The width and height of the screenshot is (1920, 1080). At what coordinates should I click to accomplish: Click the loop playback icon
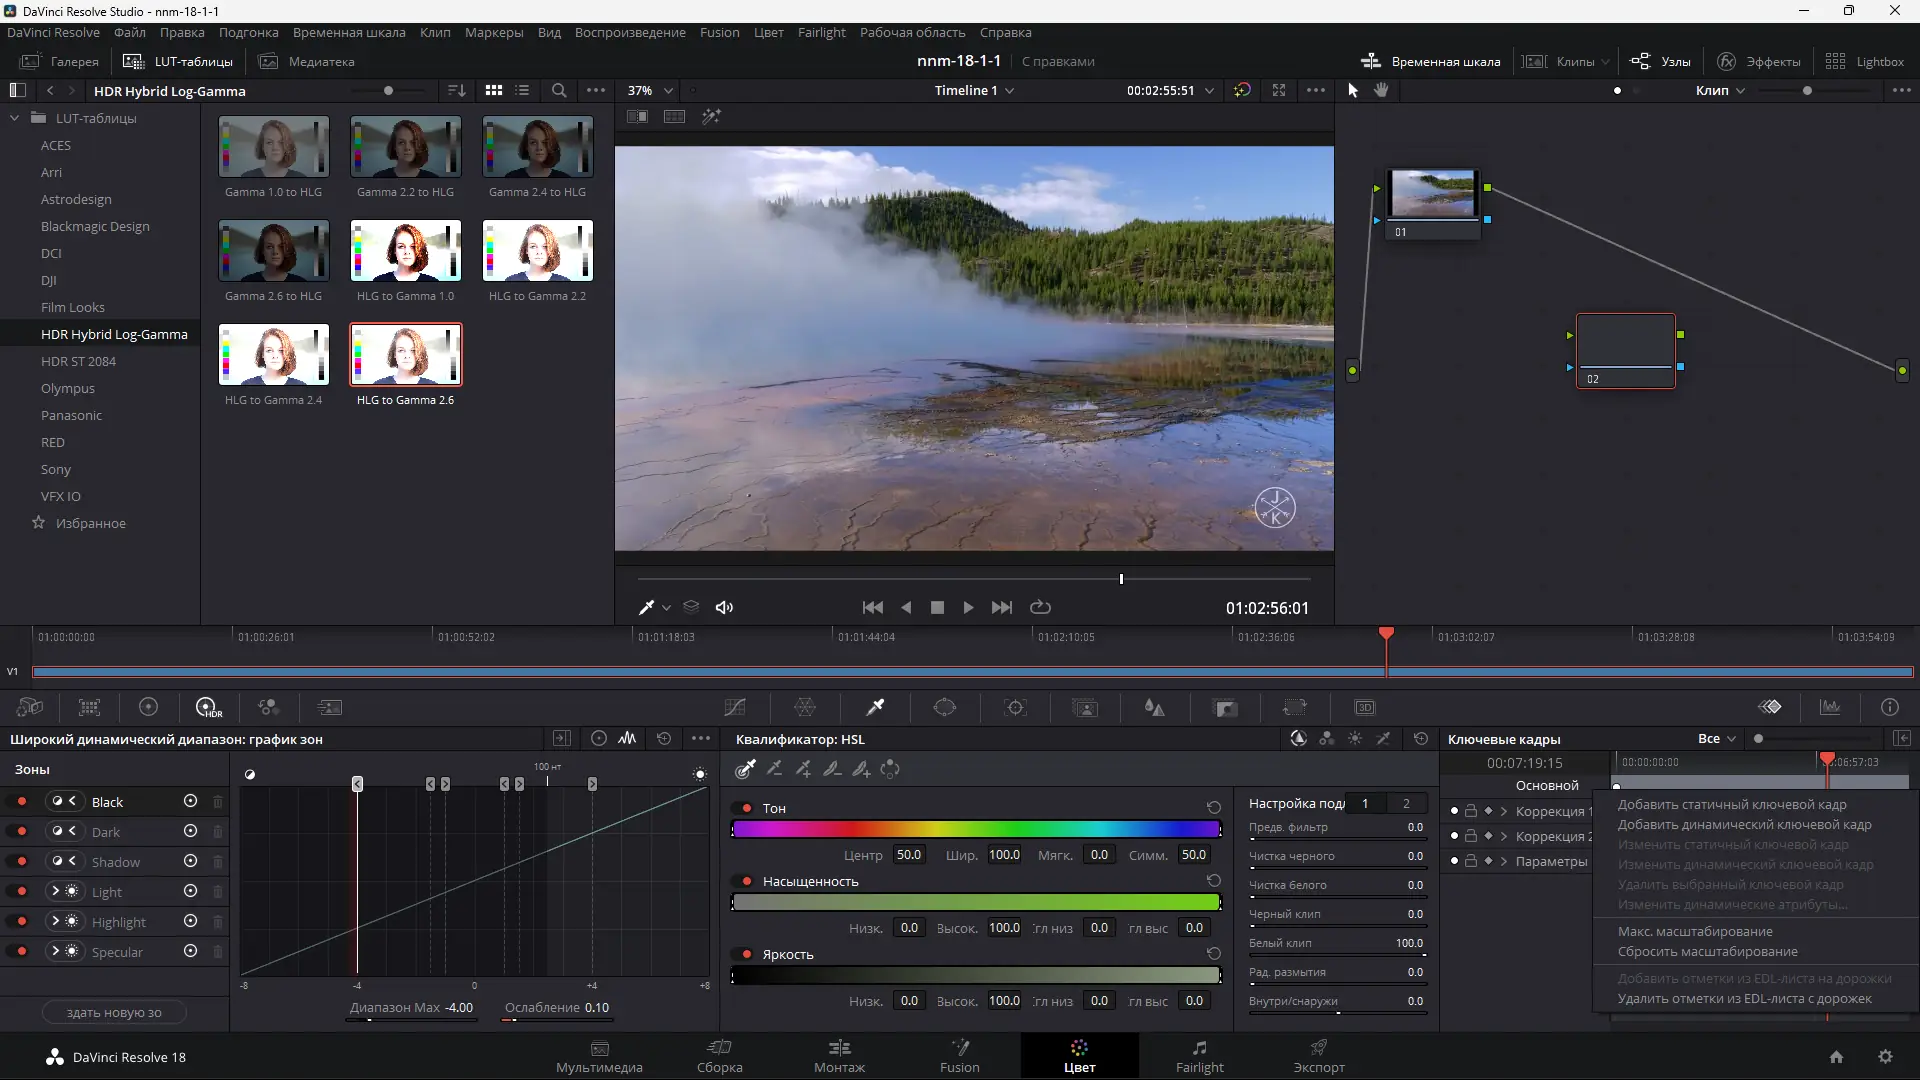[x=1040, y=608]
